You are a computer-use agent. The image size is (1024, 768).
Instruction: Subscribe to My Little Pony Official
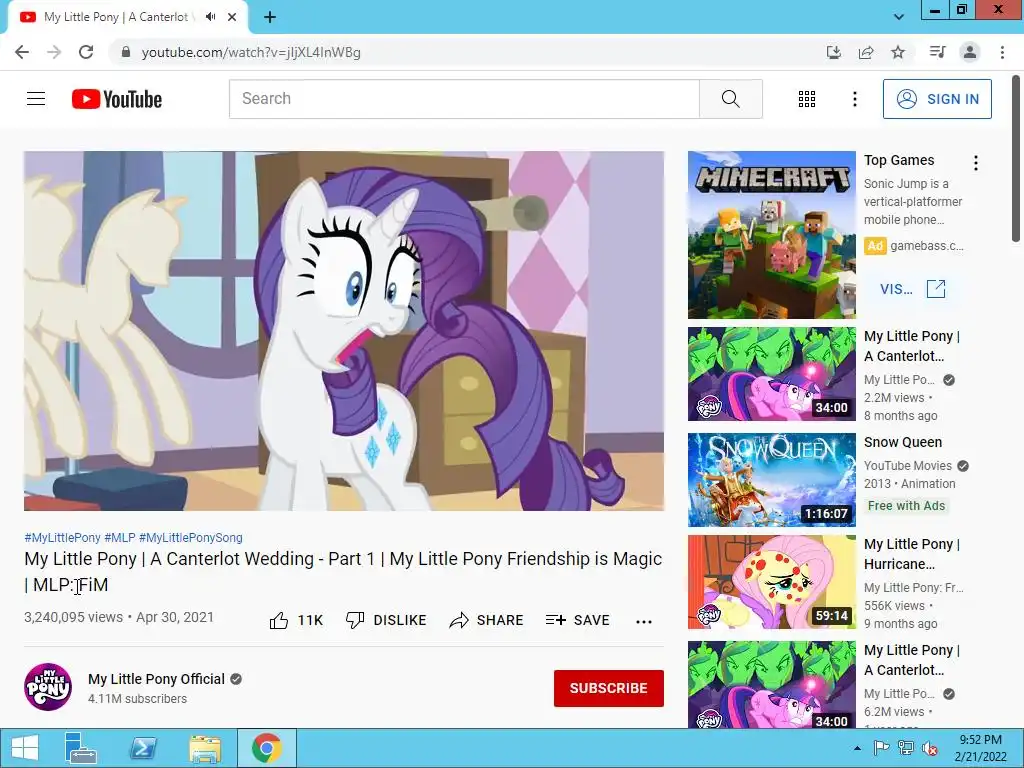click(609, 688)
